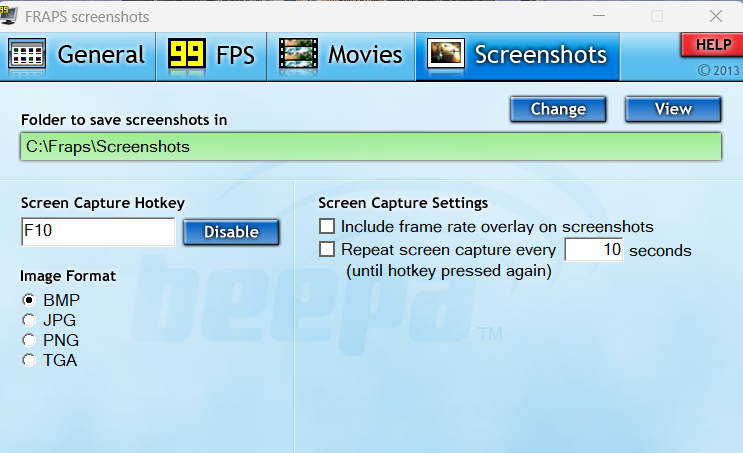Select TGA image format
Image resolution: width=743 pixels, height=453 pixels.
(29, 361)
